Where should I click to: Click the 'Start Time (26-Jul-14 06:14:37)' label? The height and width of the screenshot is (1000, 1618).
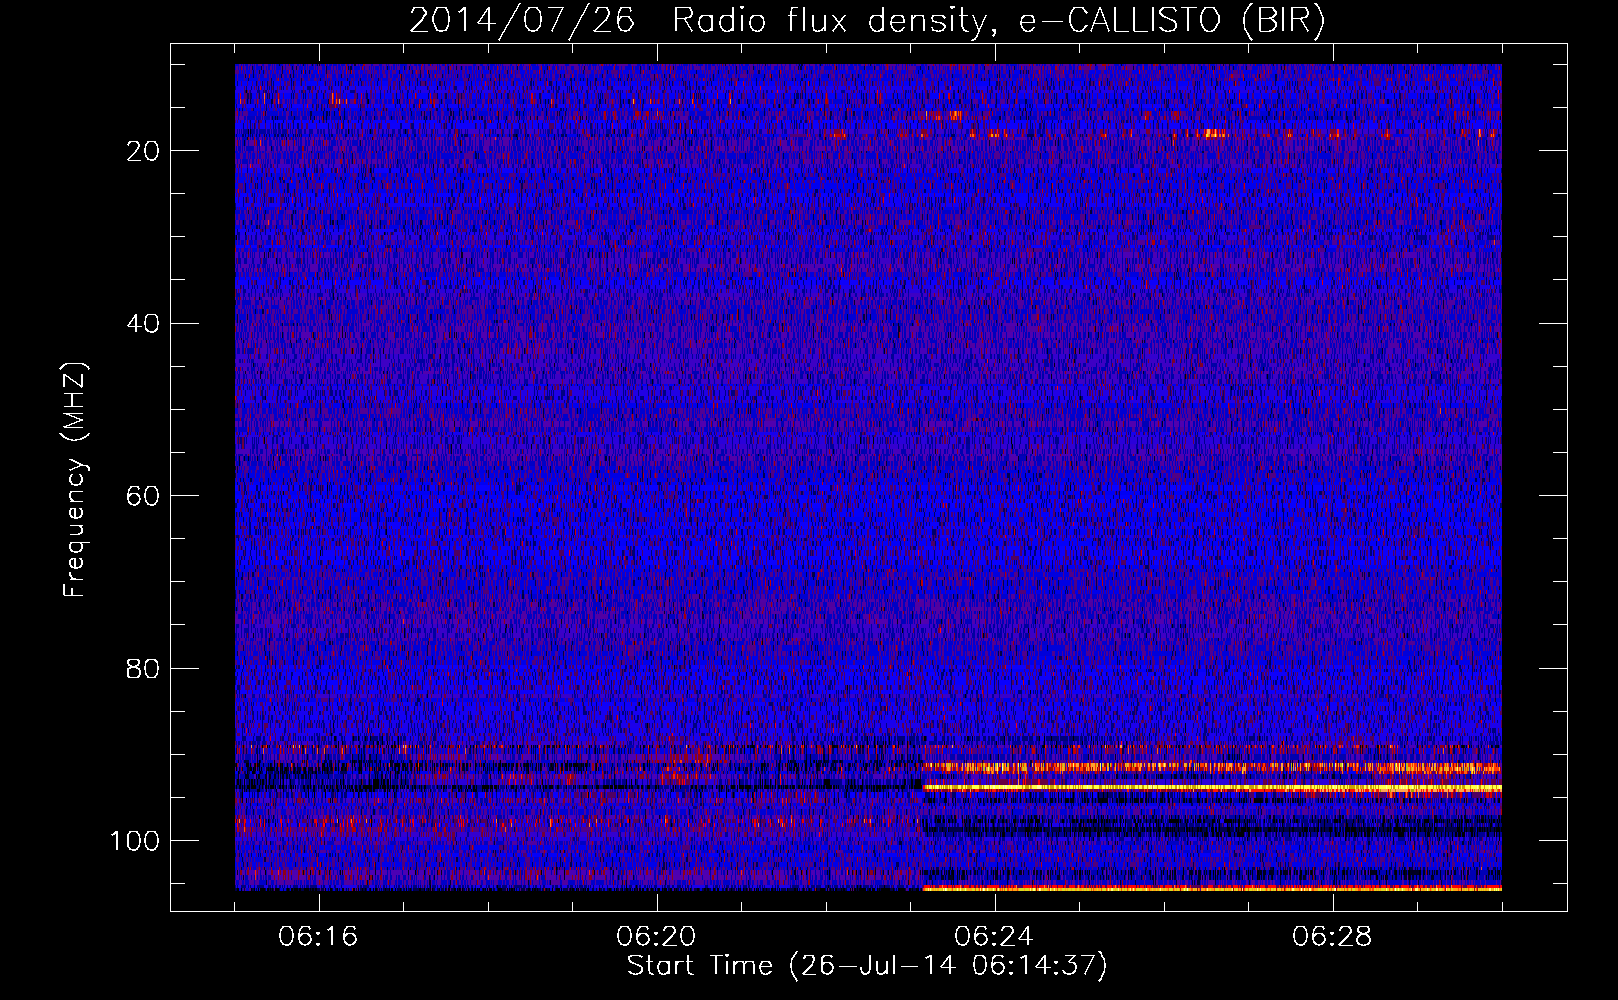click(867, 966)
